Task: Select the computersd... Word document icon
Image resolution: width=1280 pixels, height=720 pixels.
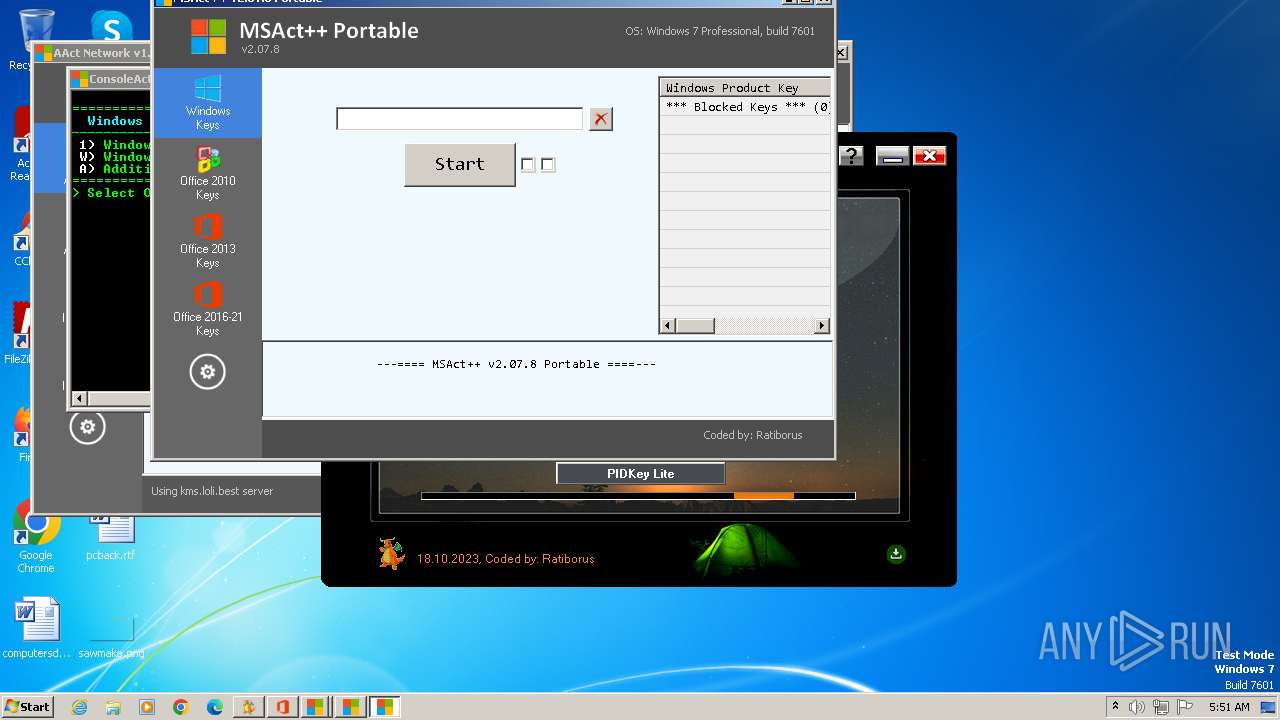Action: pos(36,628)
